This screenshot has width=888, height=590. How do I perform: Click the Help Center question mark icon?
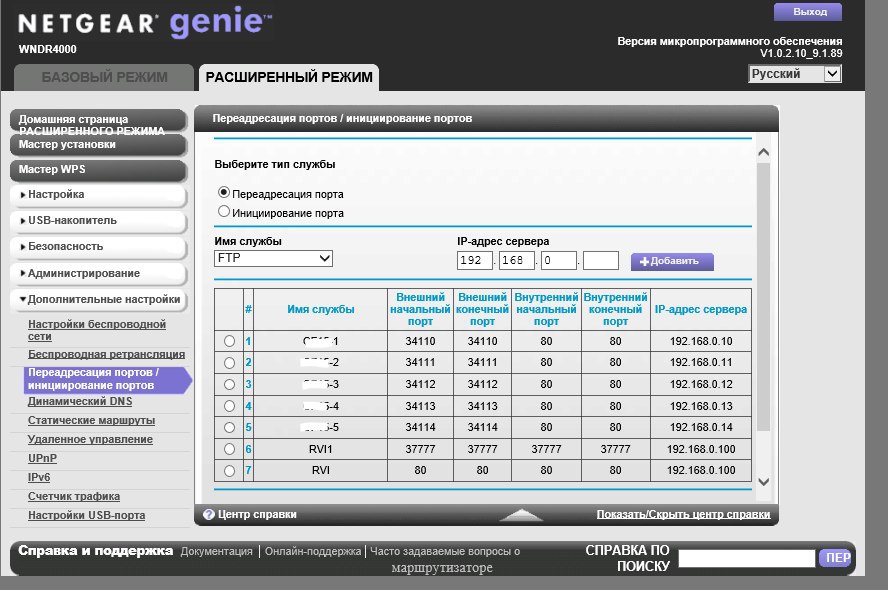click(x=209, y=514)
